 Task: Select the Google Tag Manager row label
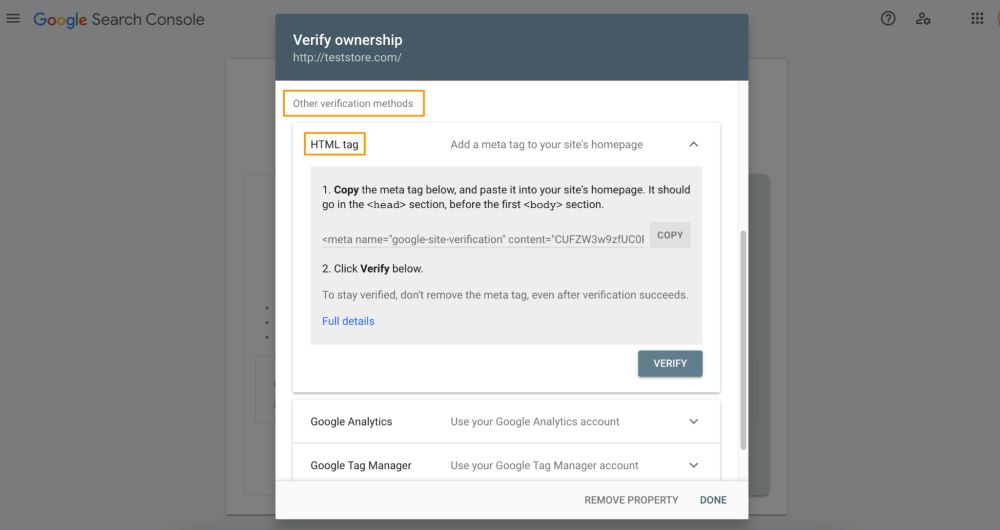[x=361, y=466]
